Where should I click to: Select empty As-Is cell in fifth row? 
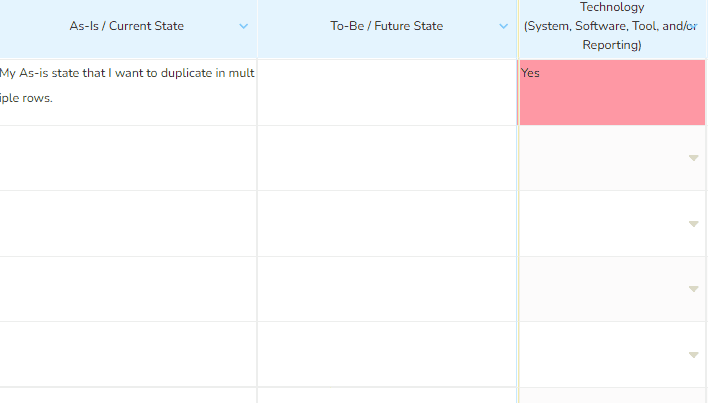[128, 354]
